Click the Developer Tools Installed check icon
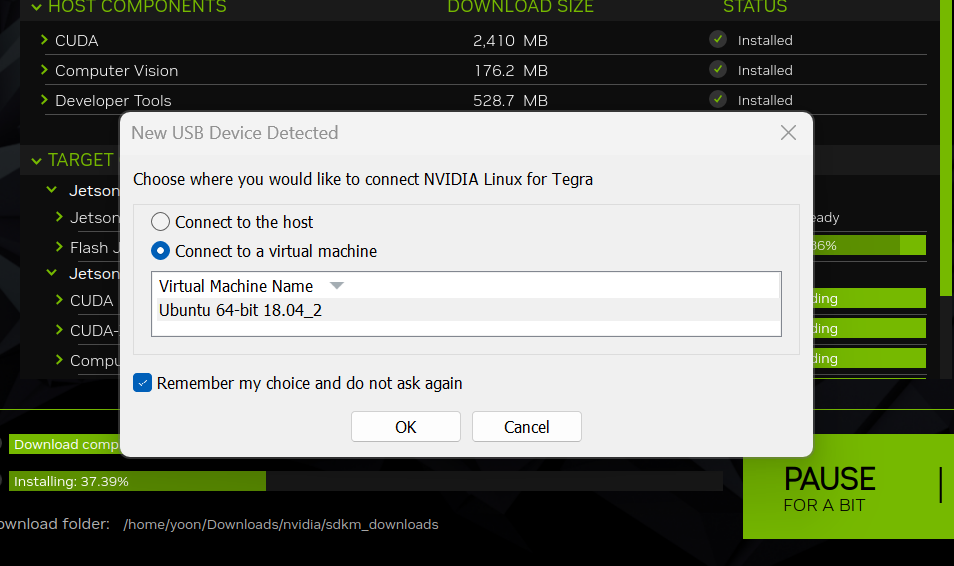Screen dimensions: 954x566 click(718, 99)
